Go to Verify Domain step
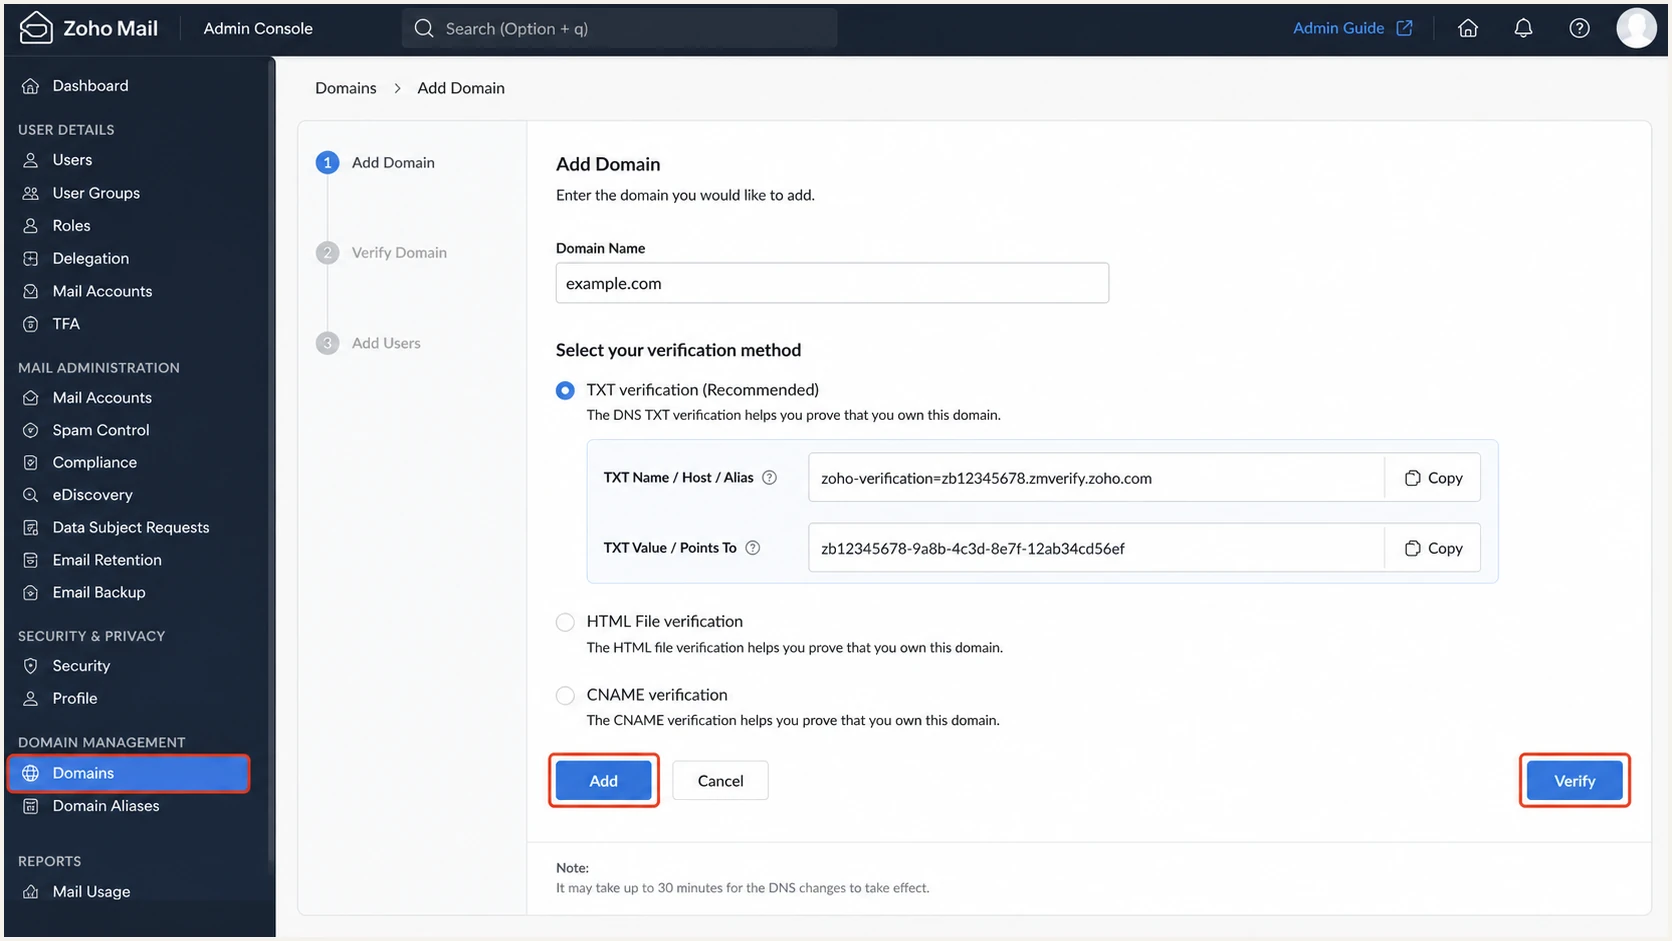This screenshot has height=941, width=1672. [382, 253]
